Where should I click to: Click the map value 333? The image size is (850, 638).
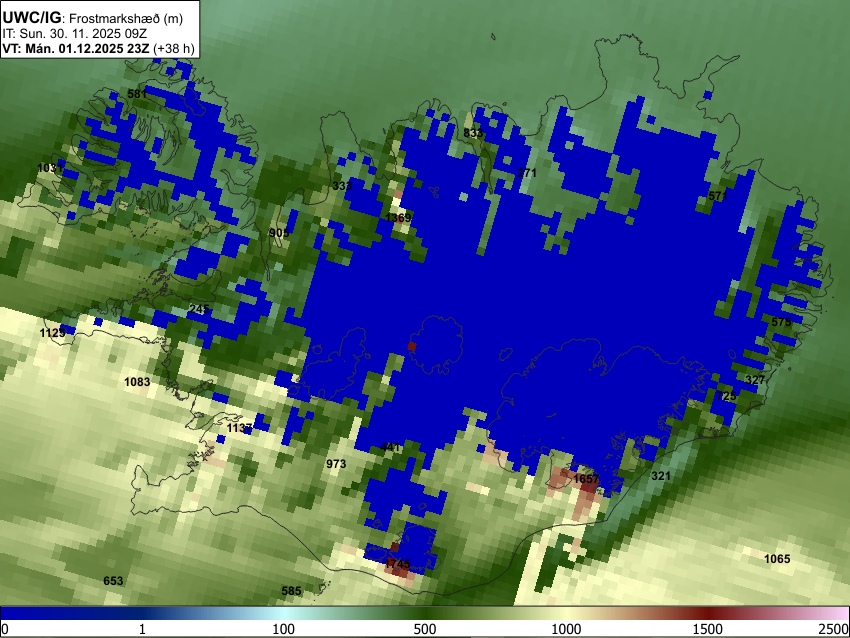[342, 186]
